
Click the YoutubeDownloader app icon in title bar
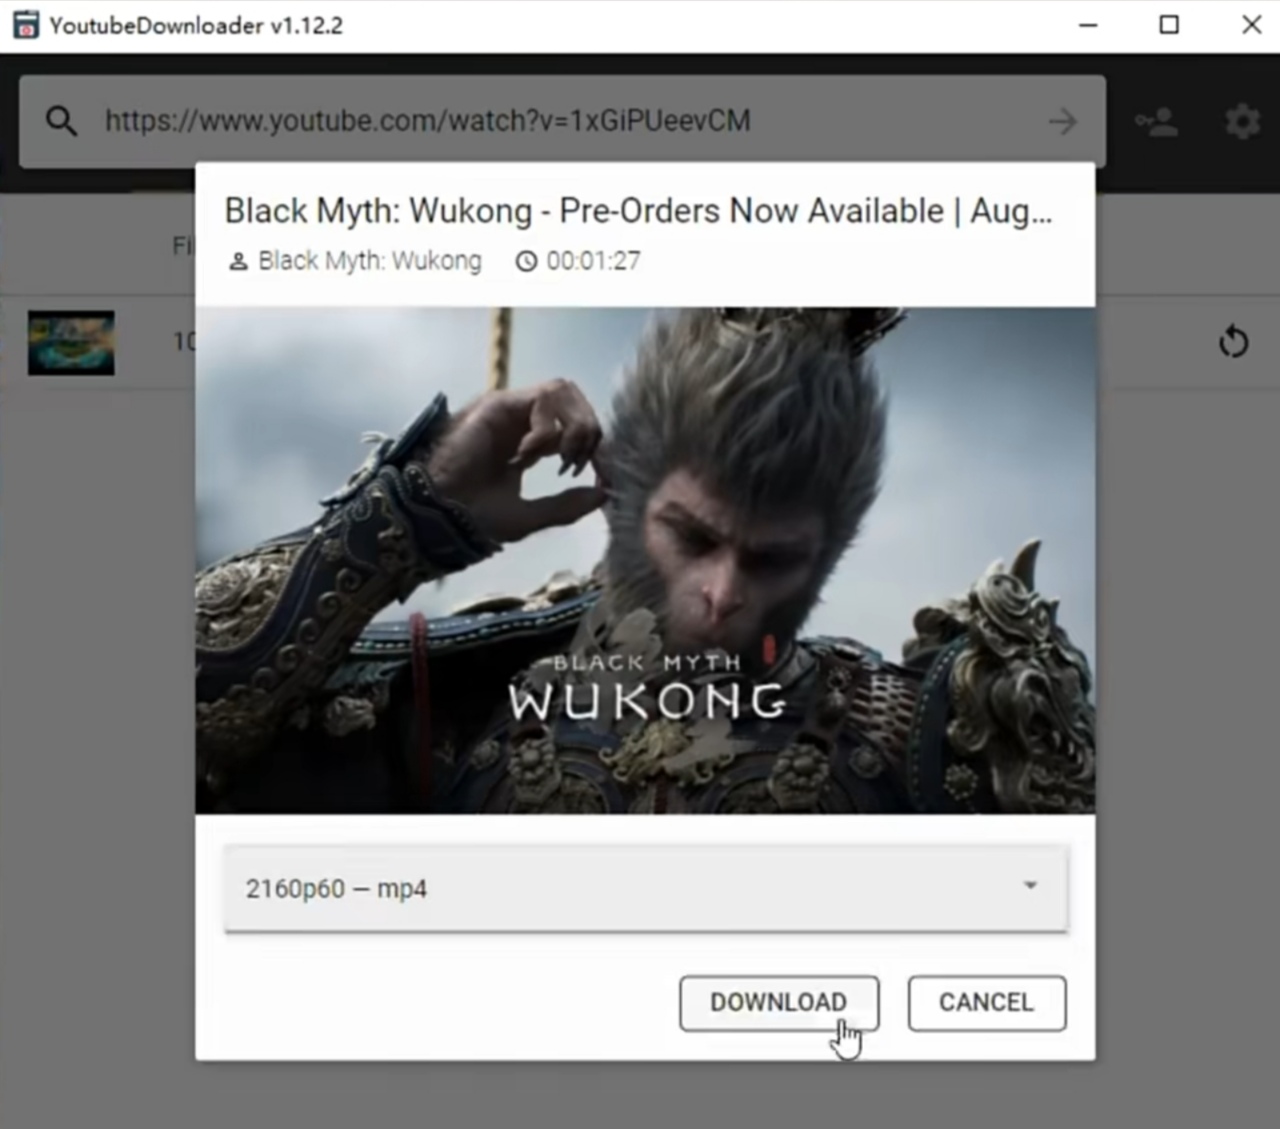click(x=25, y=25)
